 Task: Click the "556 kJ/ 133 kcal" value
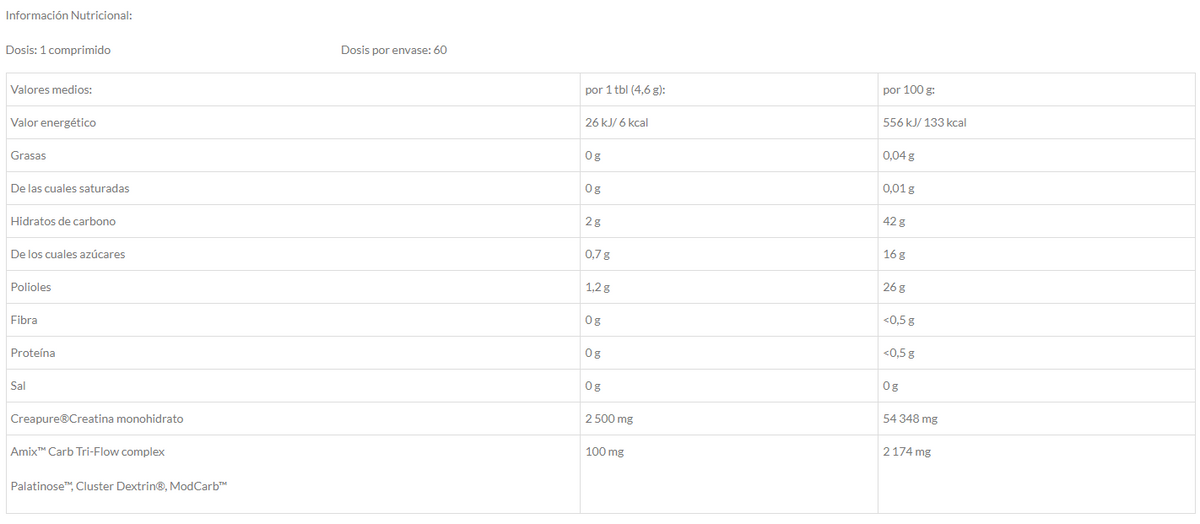tap(924, 123)
